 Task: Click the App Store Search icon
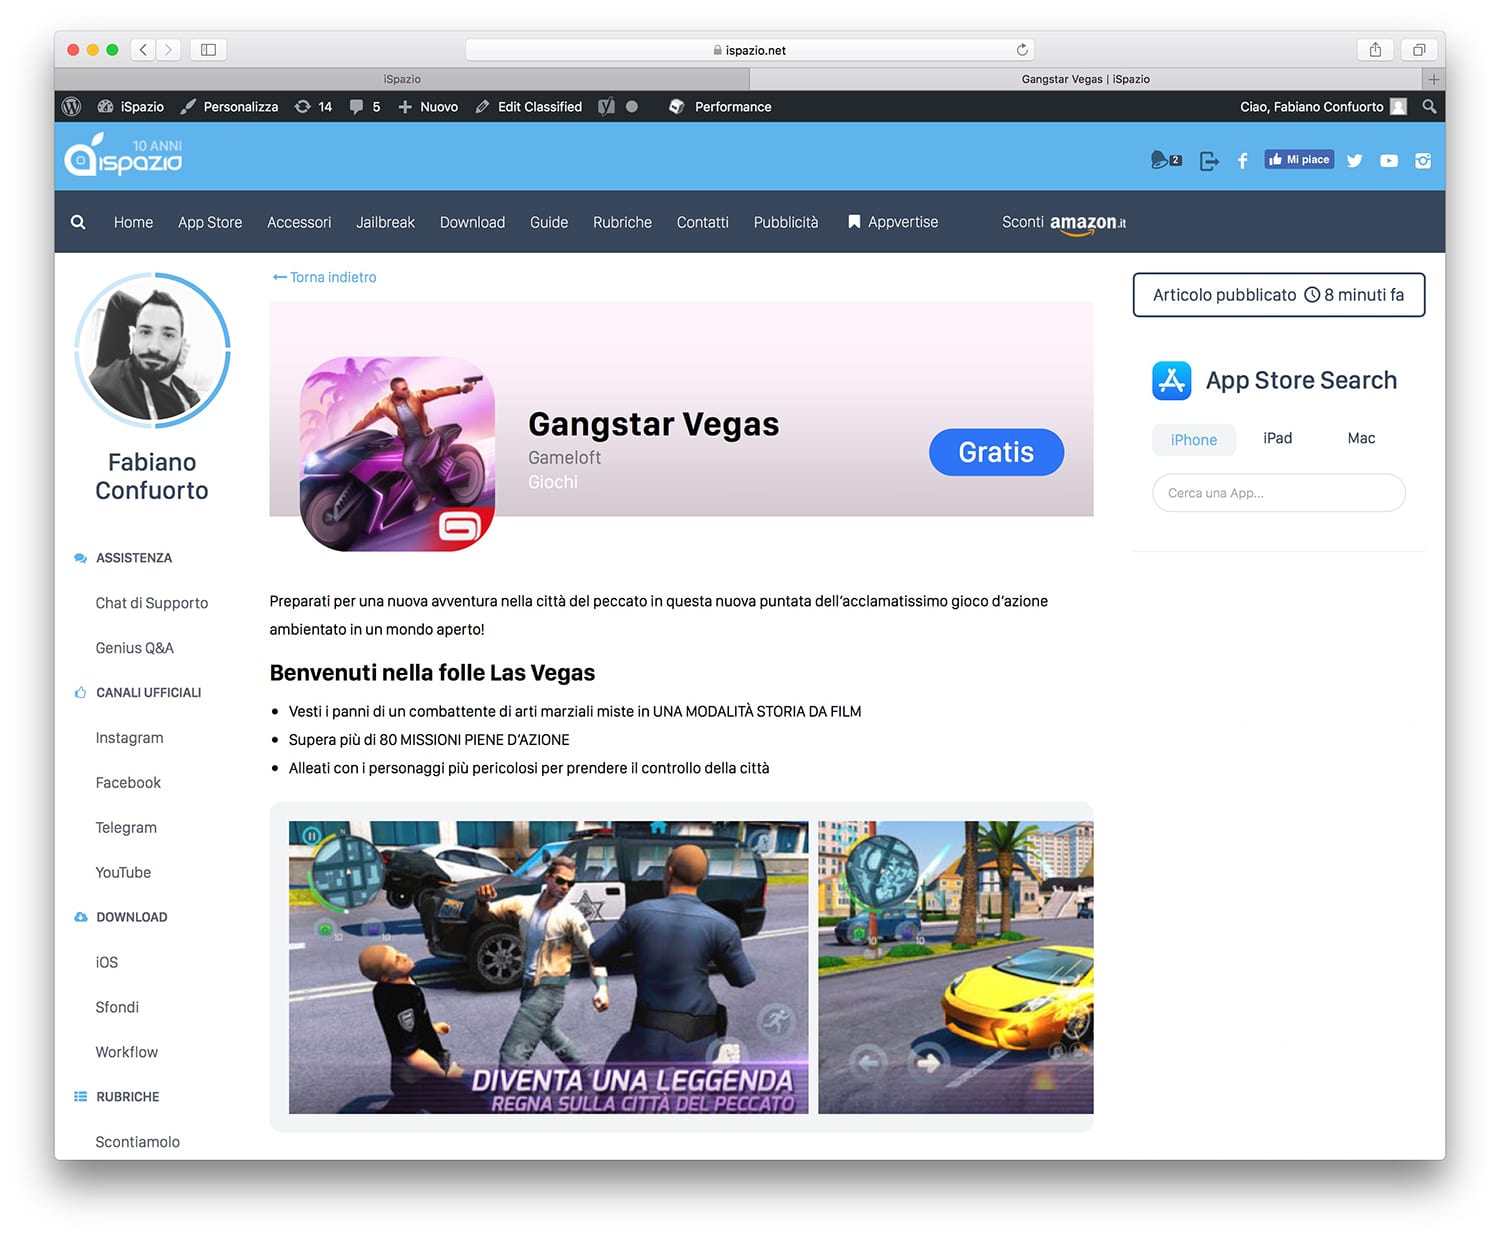[1172, 381]
